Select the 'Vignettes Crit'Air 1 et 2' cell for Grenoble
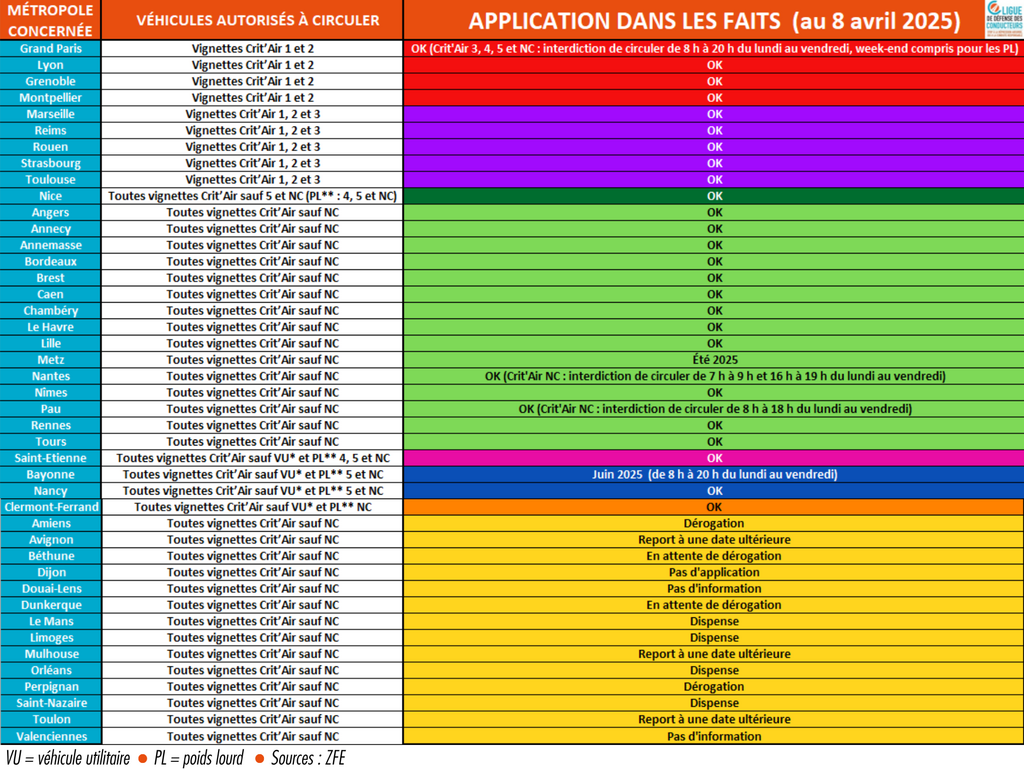The height and width of the screenshot is (770, 1024). [251, 81]
